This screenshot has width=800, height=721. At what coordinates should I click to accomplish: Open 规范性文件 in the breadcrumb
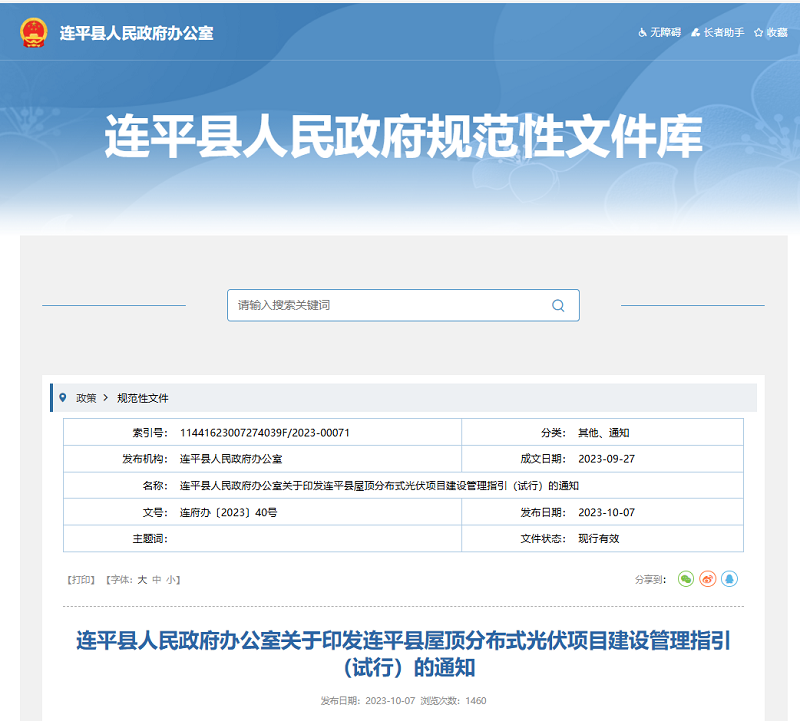[143, 397]
